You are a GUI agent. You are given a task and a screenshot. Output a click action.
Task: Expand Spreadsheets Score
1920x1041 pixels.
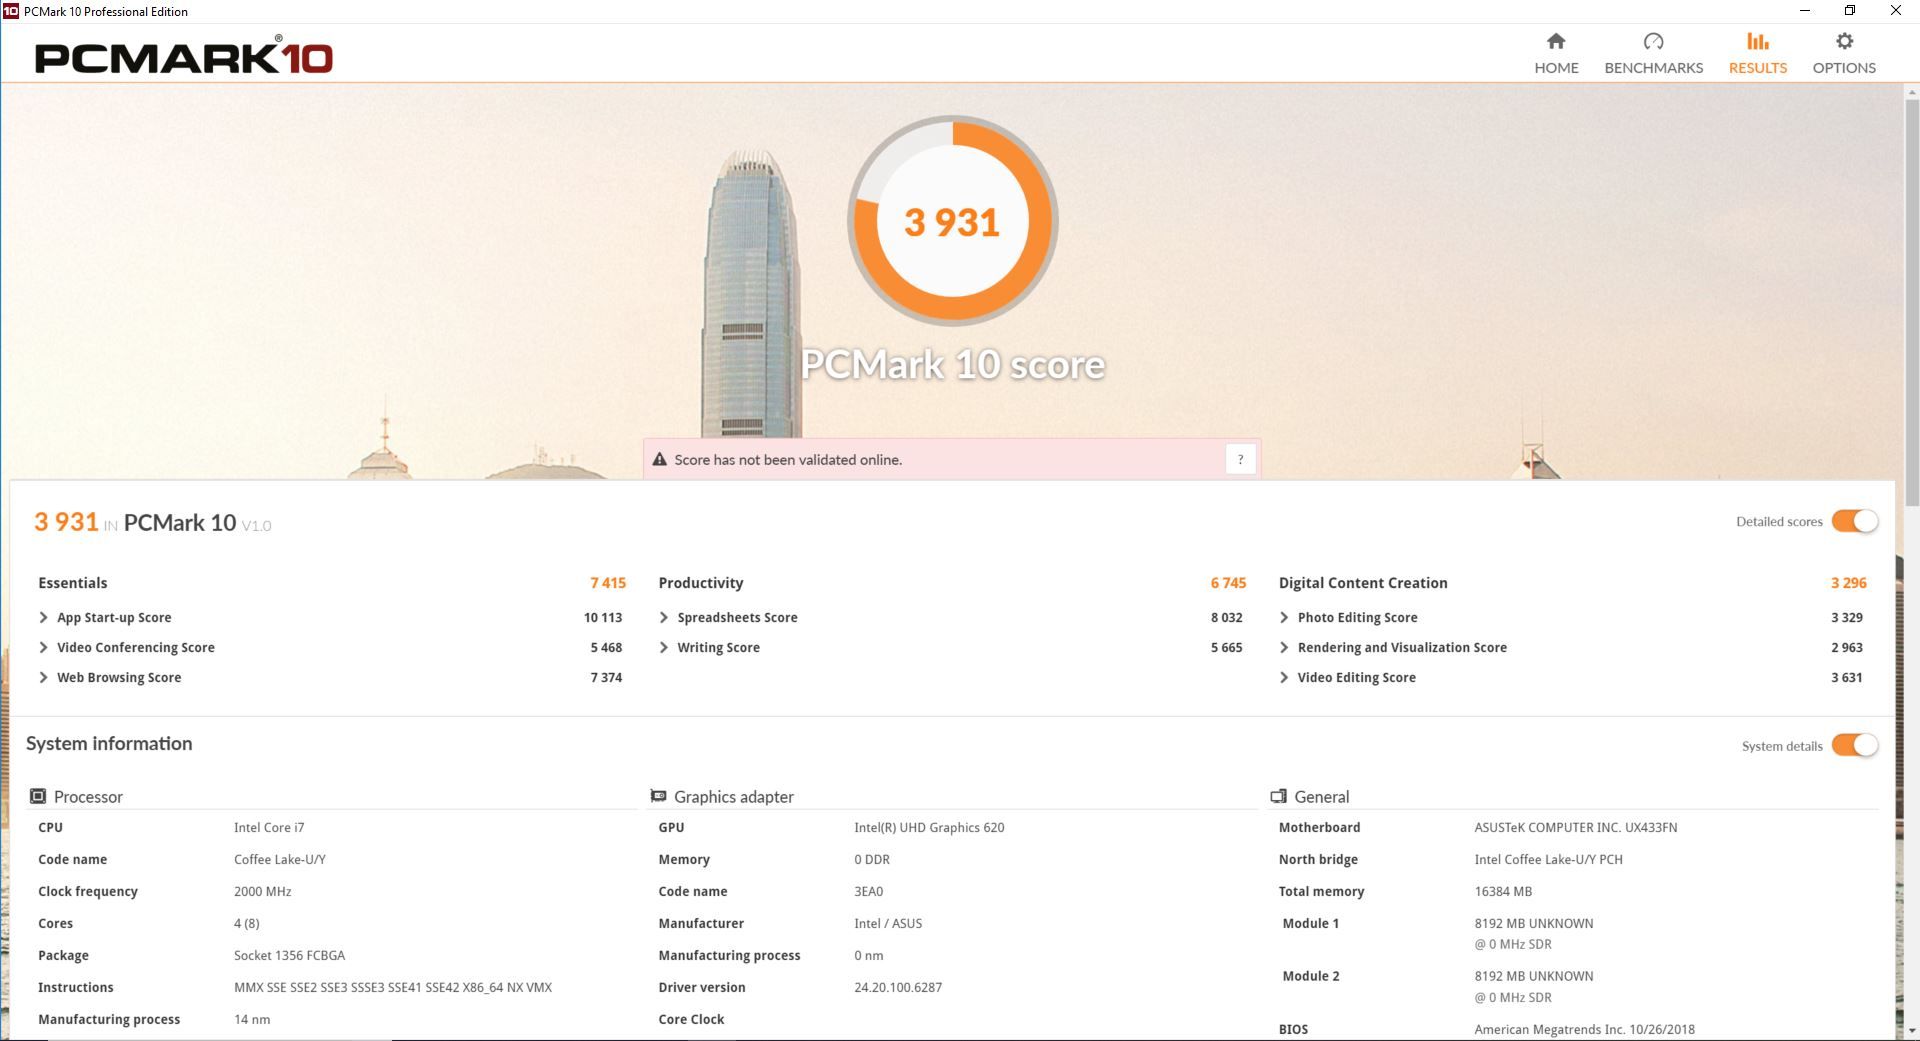pyautogui.click(x=664, y=617)
